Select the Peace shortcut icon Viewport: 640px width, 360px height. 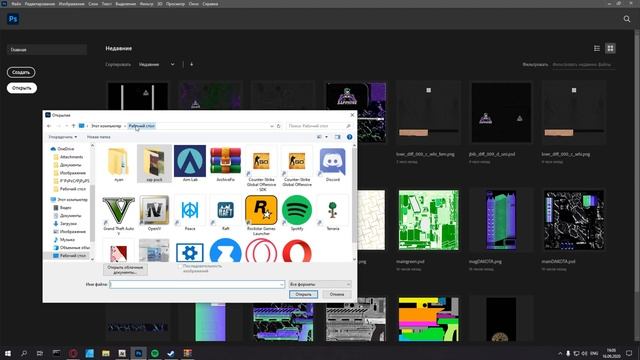click(x=190, y=213)
